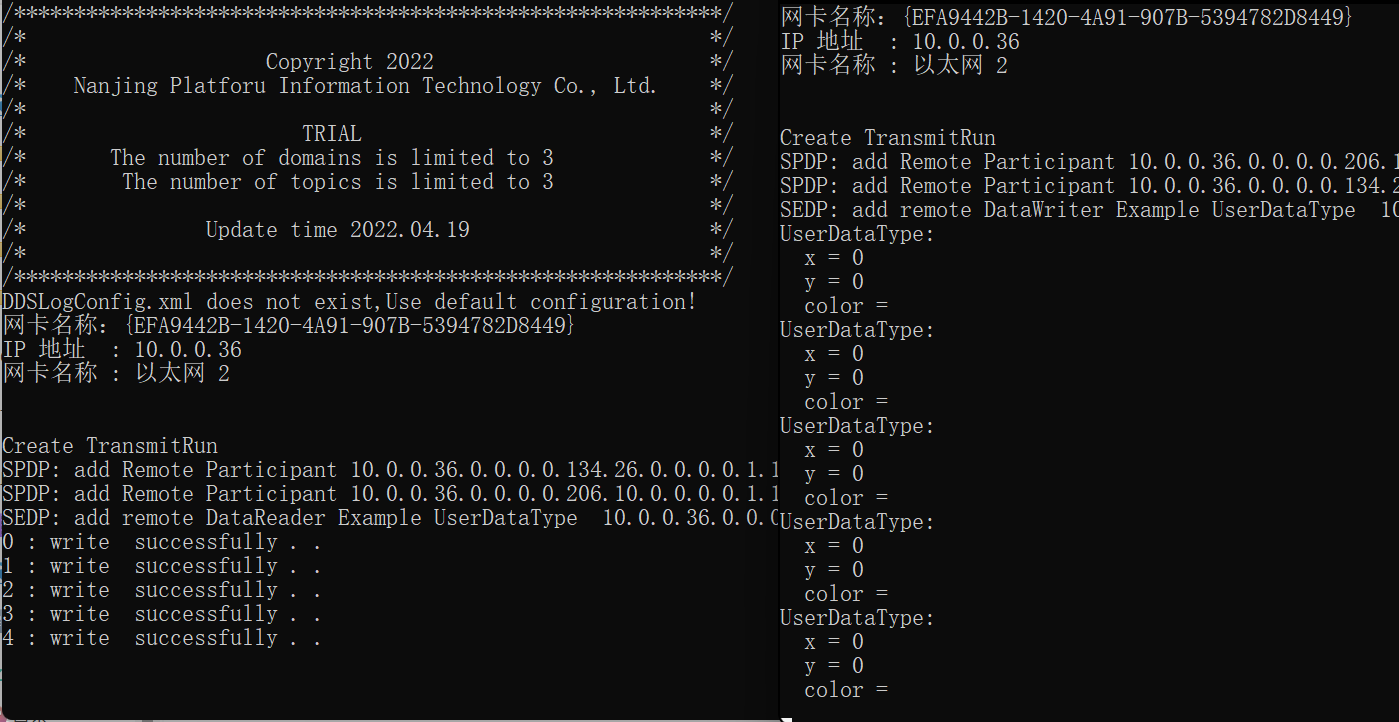The height and width of the screenshot is (722, 1399).
Task: Click the topics limited to 3 line
Action: pos(338,182)
